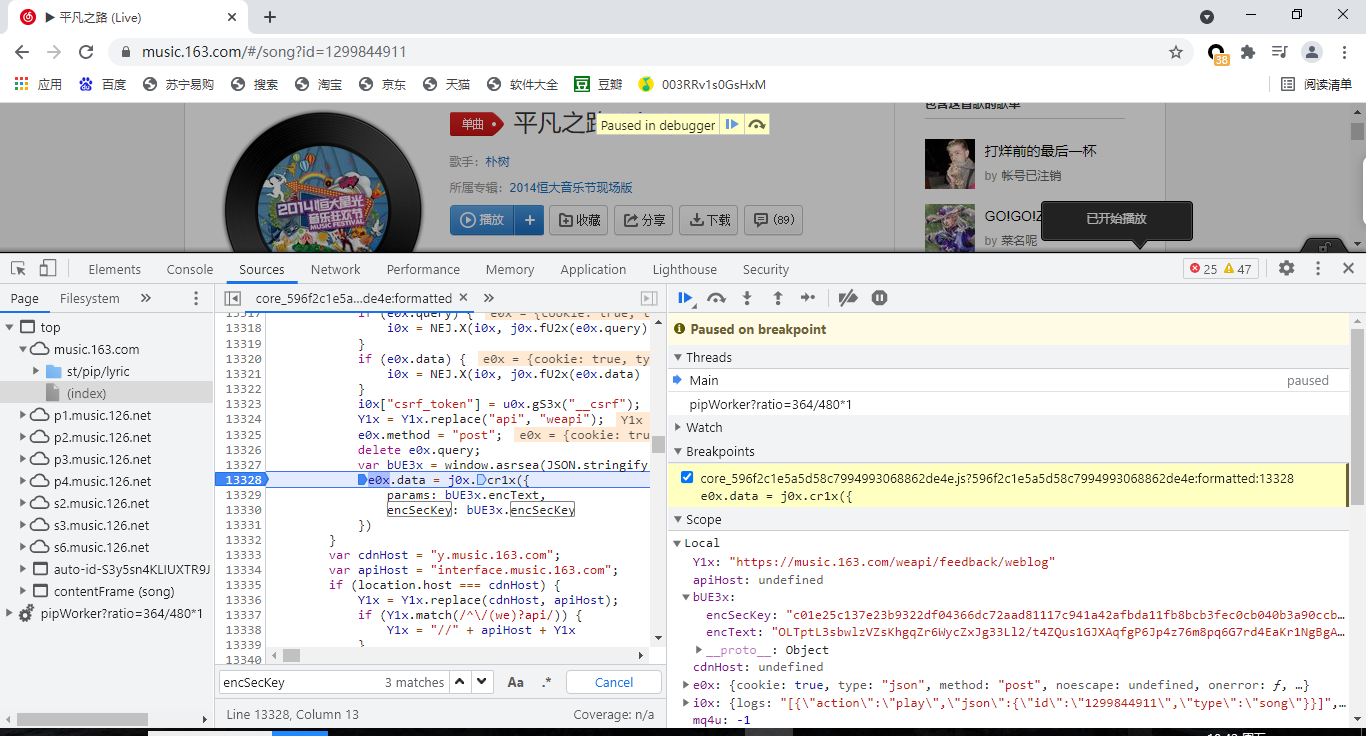The image size is (1366, 736).
Task: Collapse the Scope section
Action: tap(678, 519)
